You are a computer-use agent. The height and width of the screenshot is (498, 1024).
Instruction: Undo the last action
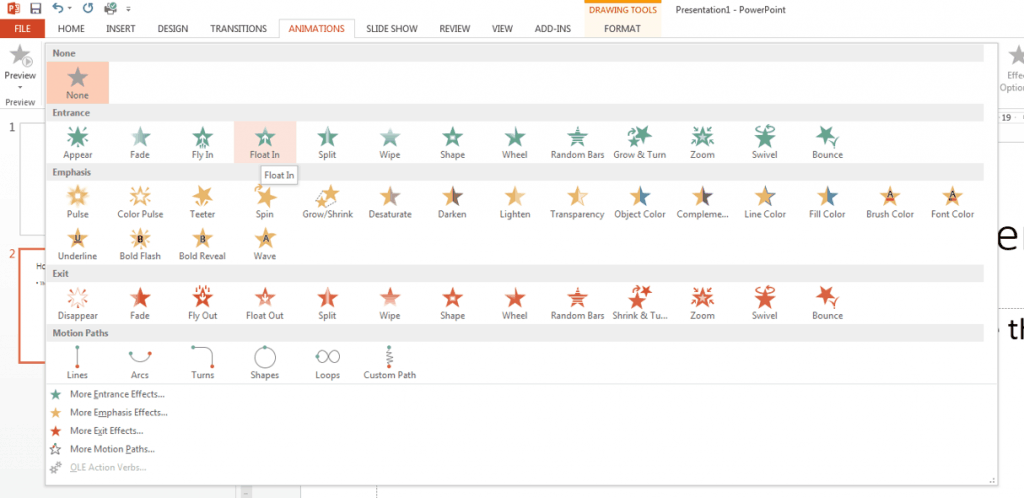[58, 9]
